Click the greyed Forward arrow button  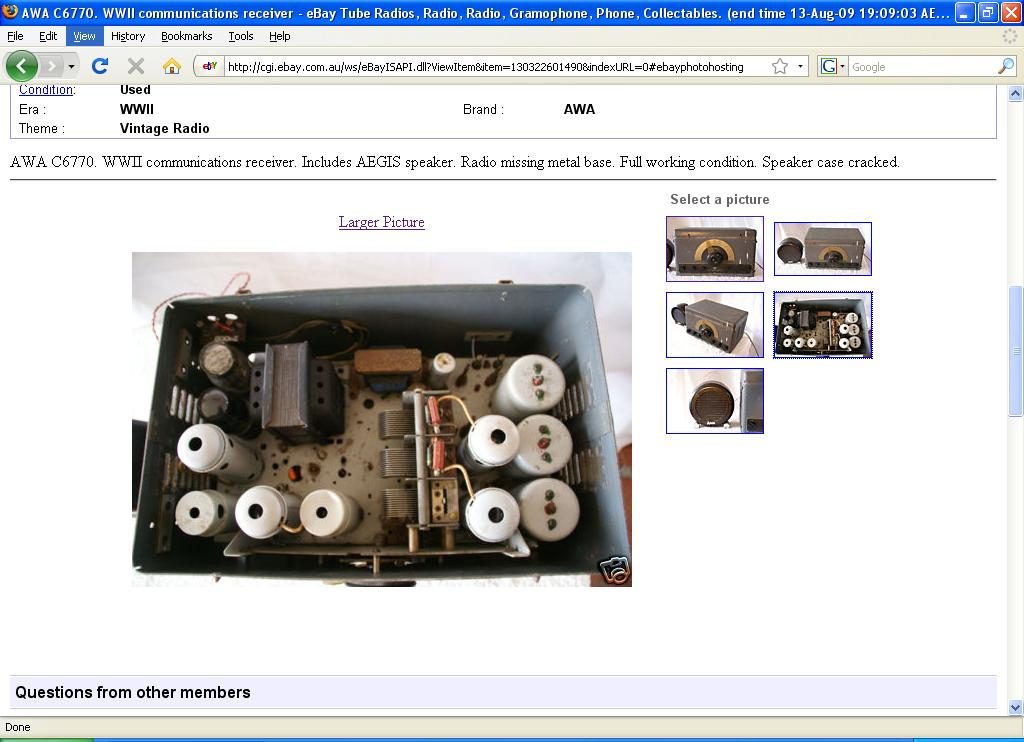52,66
